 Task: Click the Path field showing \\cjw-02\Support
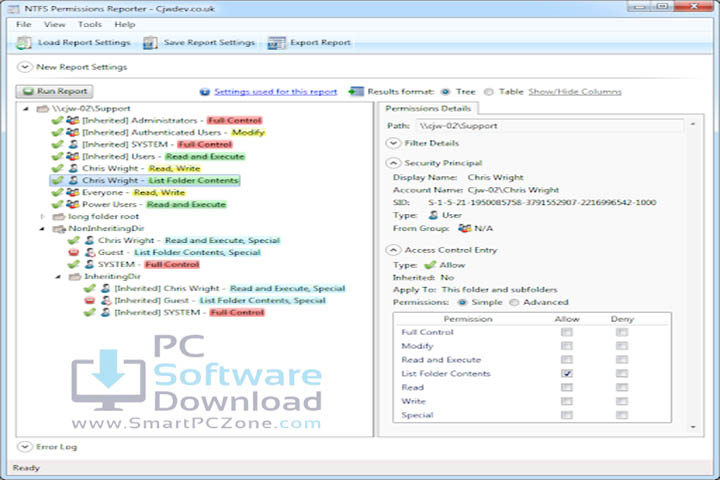(x=549, y=126)
